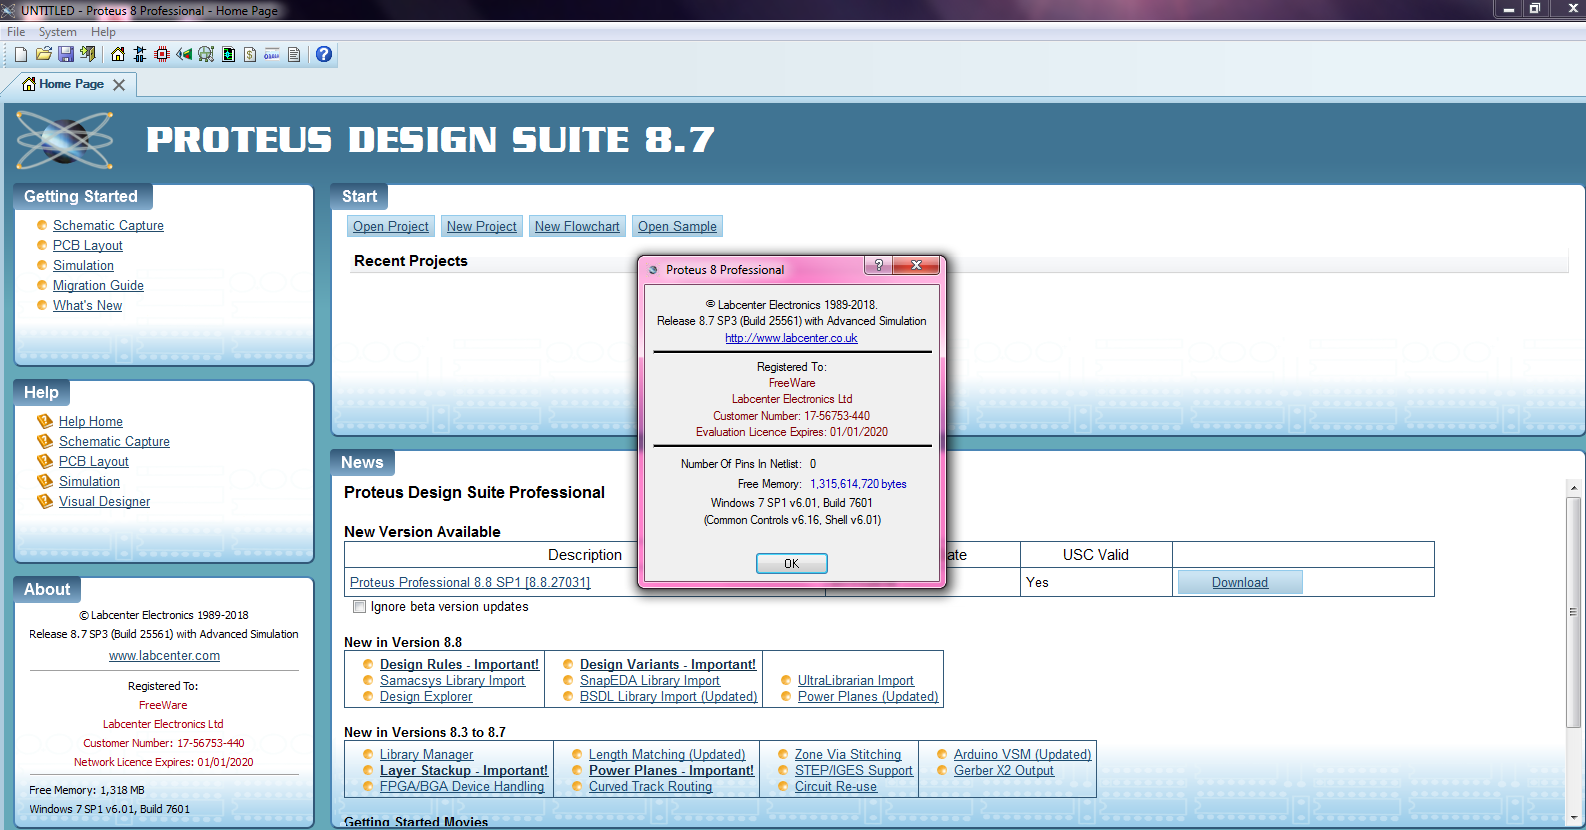Open the Source Code toolbar icon
Image resolution: width=1586 pixels, height=830 pixels.
(x=272, y=54)
